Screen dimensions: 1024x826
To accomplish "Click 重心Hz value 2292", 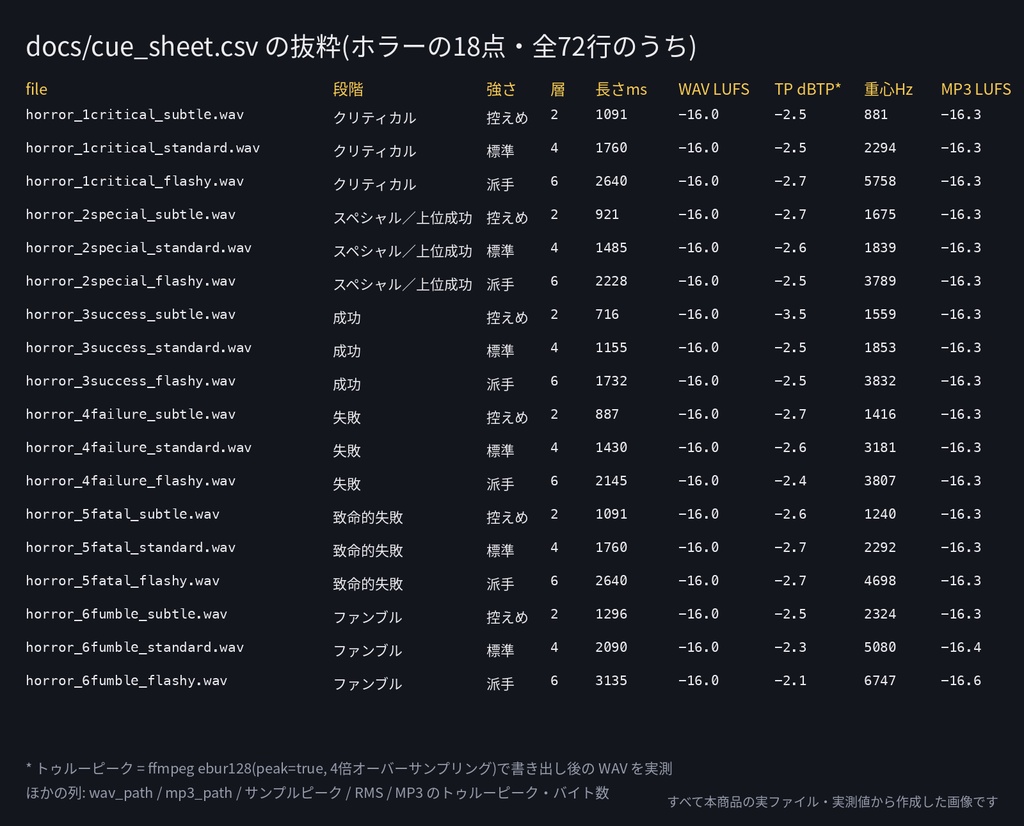I will click(880, 547).
